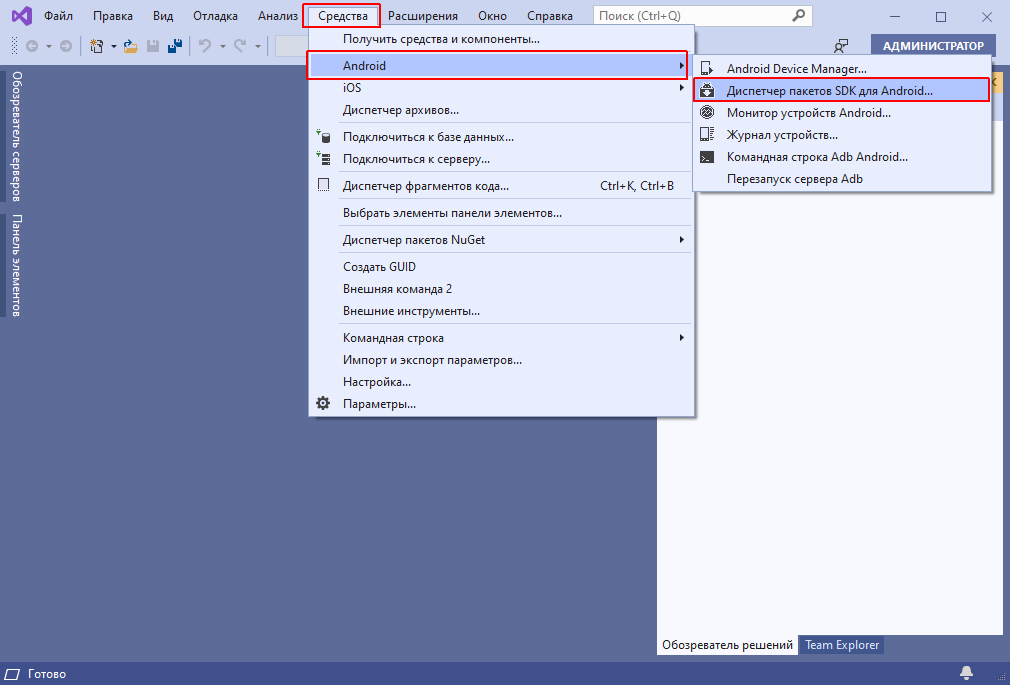1010x685 pixels.
Task: Open the Отладка menu
Action: tap(215, 15)
